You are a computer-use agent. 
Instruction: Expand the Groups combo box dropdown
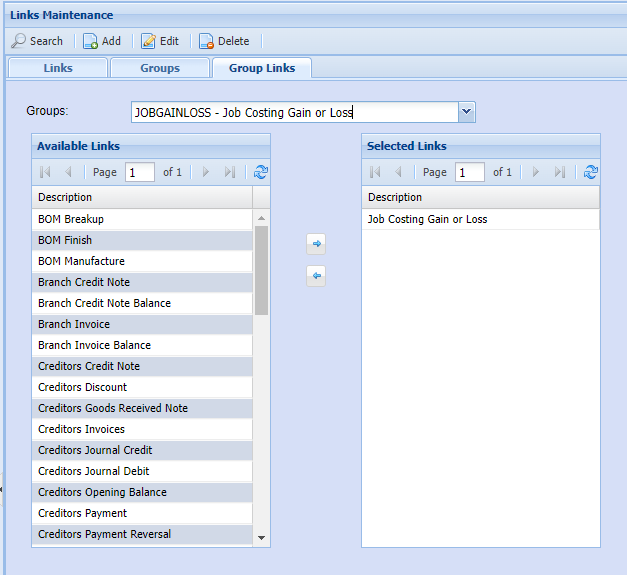(x=467, y=112)
